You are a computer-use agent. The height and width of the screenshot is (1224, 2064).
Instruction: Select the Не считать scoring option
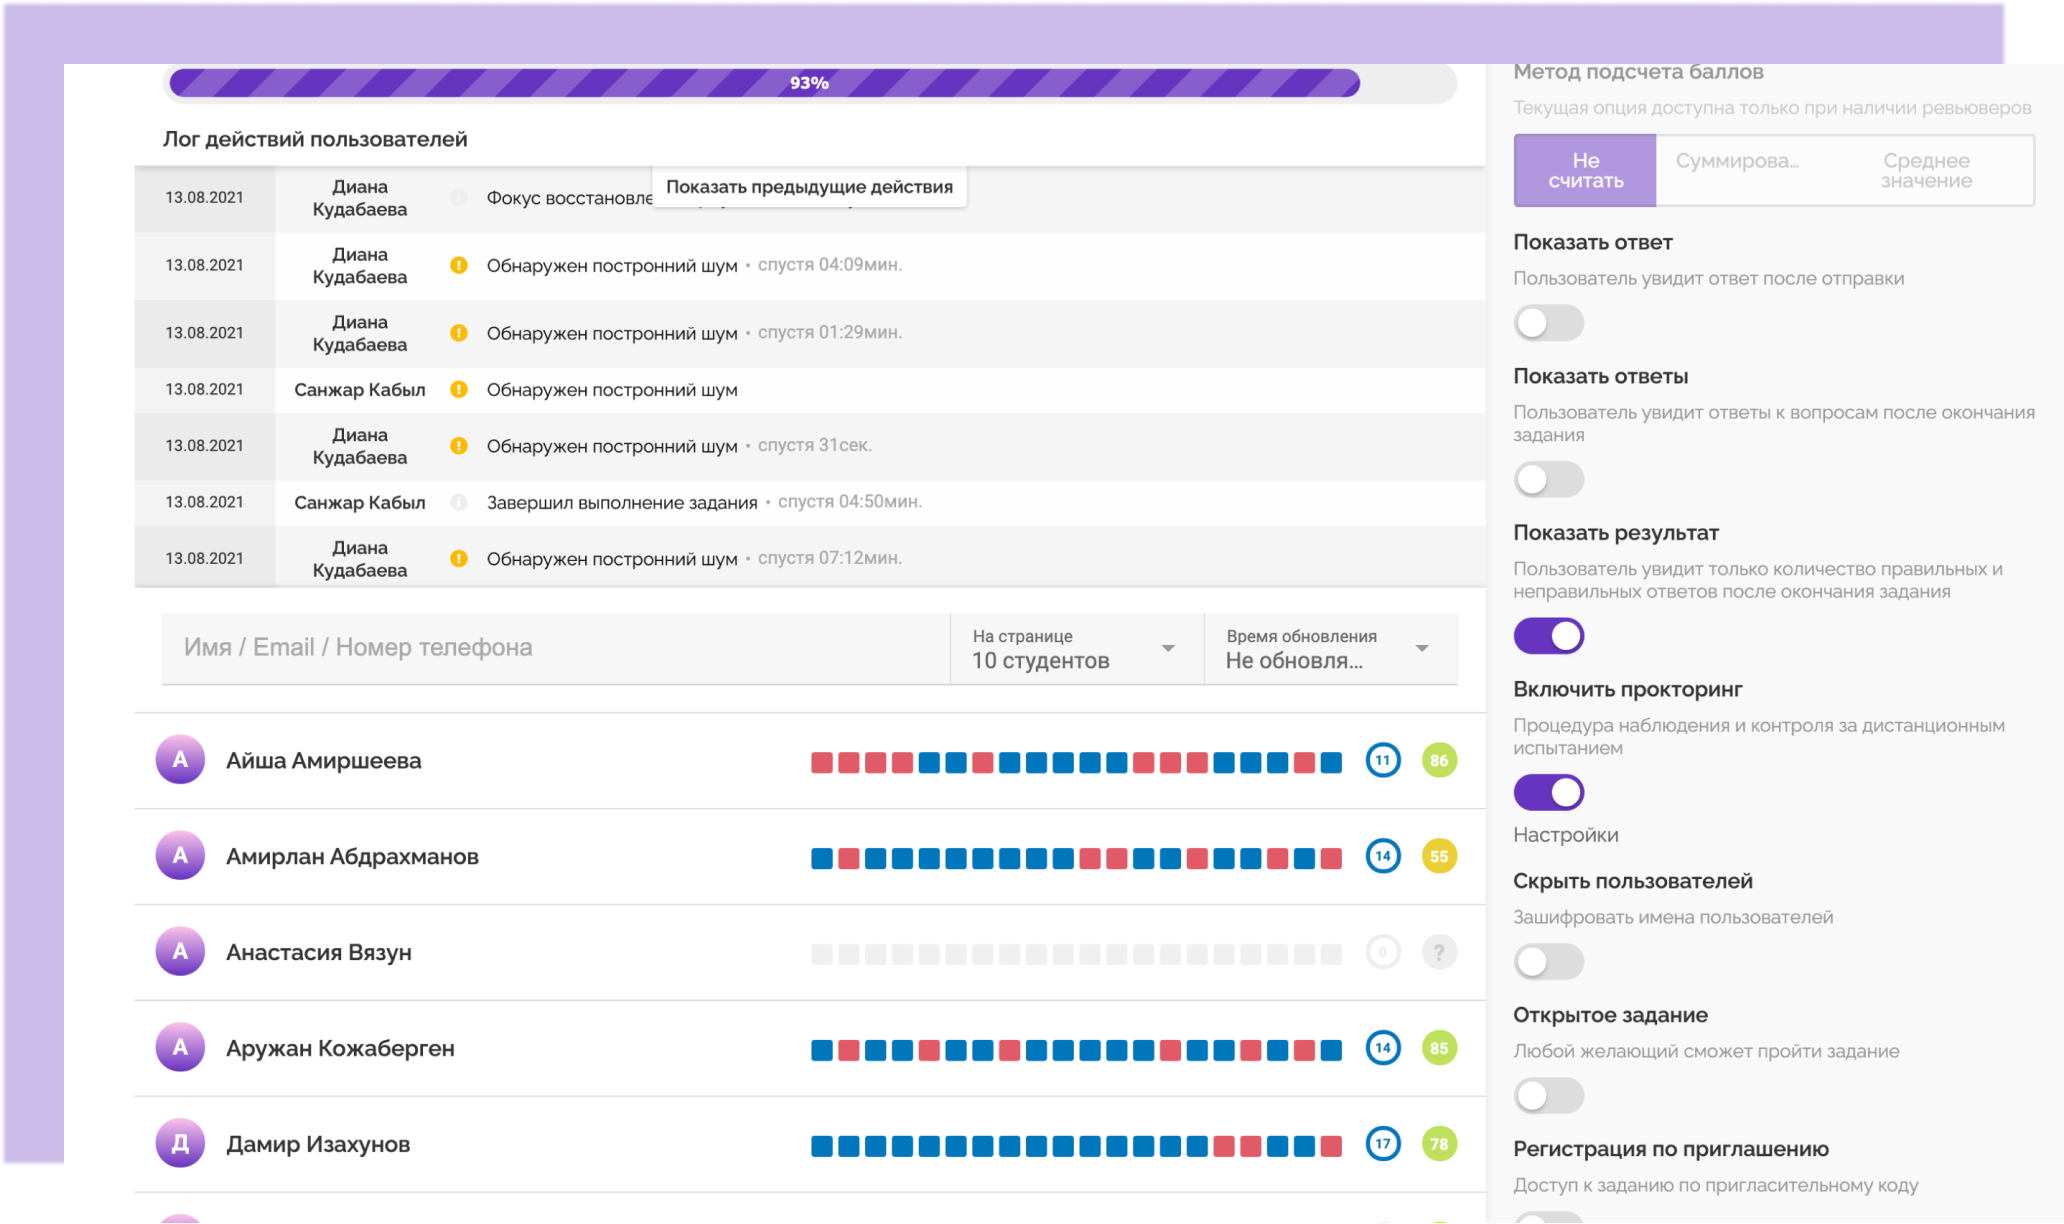point(1585,171)
